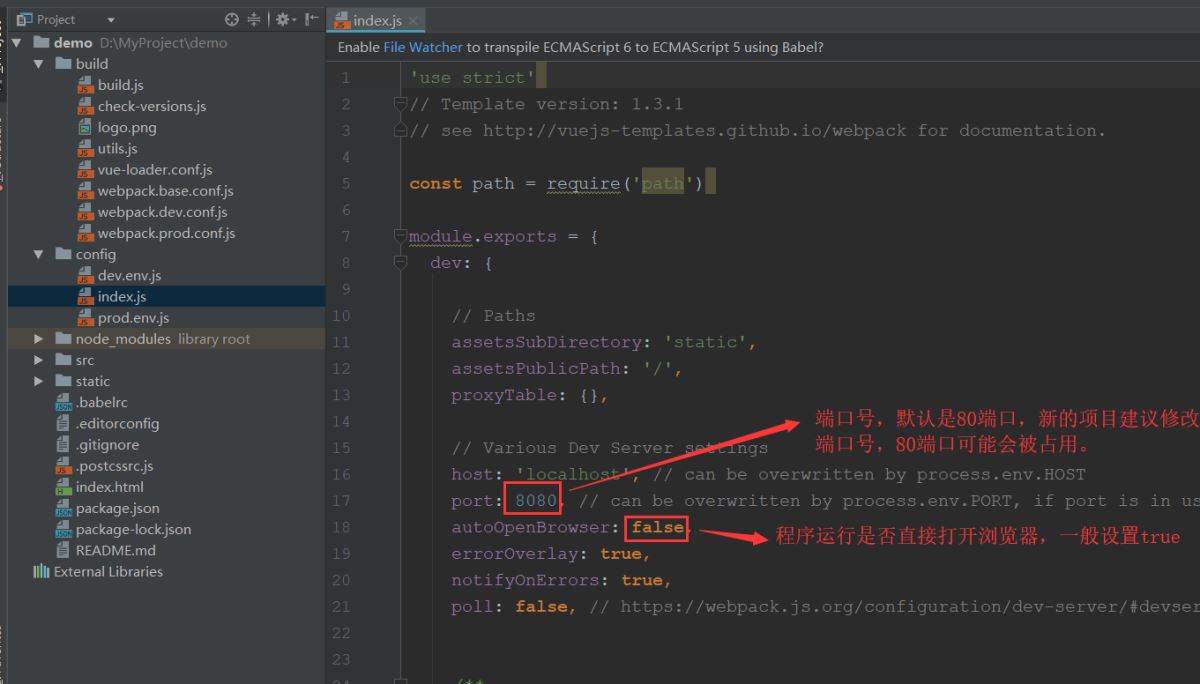Close the index.js editor tab
Screen dimensions: 1200x684
click(413, 20)
